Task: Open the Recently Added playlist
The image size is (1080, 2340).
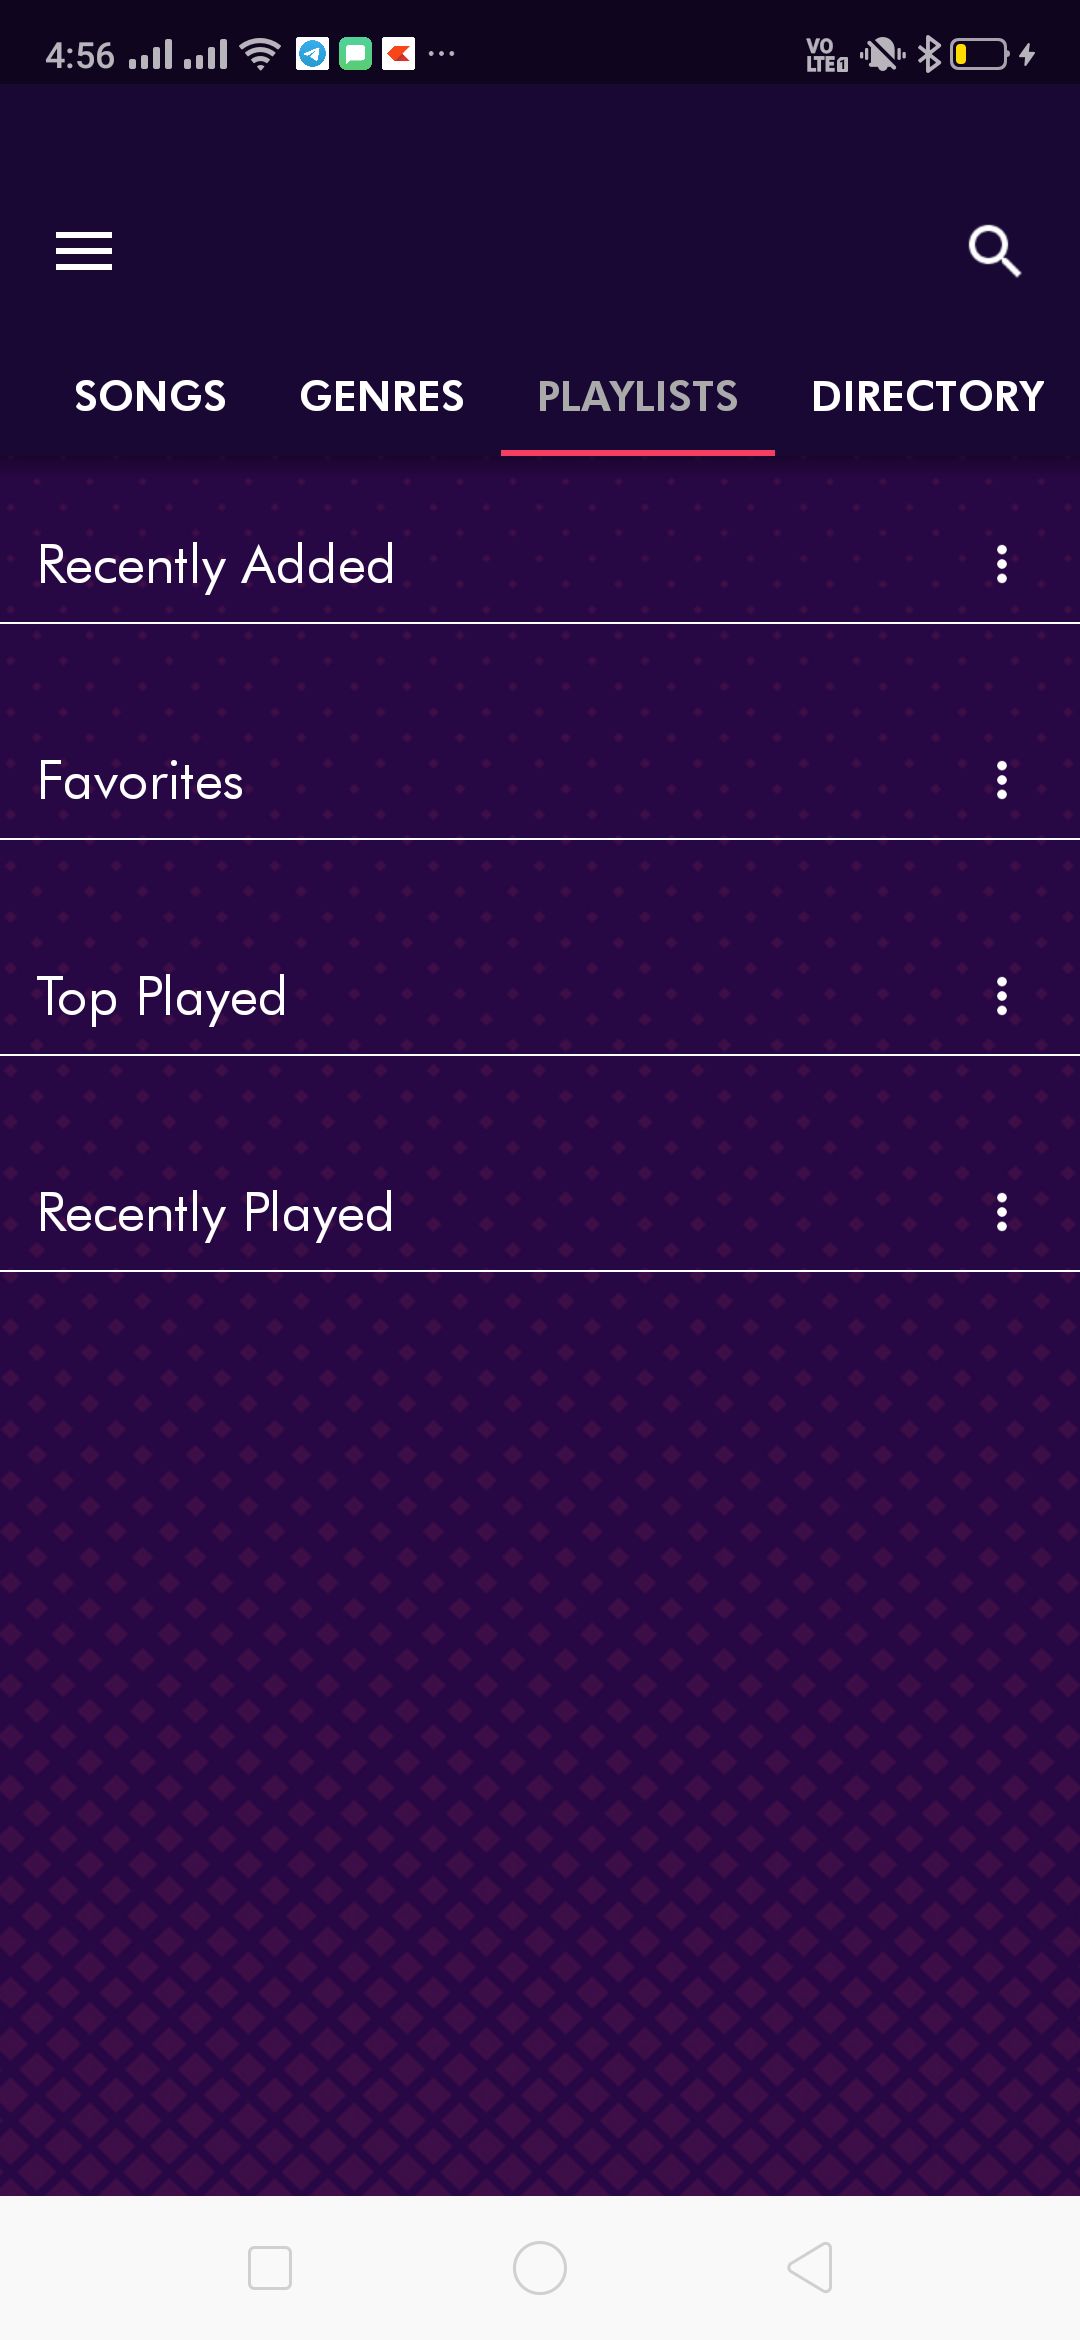Action: click(x=216, y=565)
